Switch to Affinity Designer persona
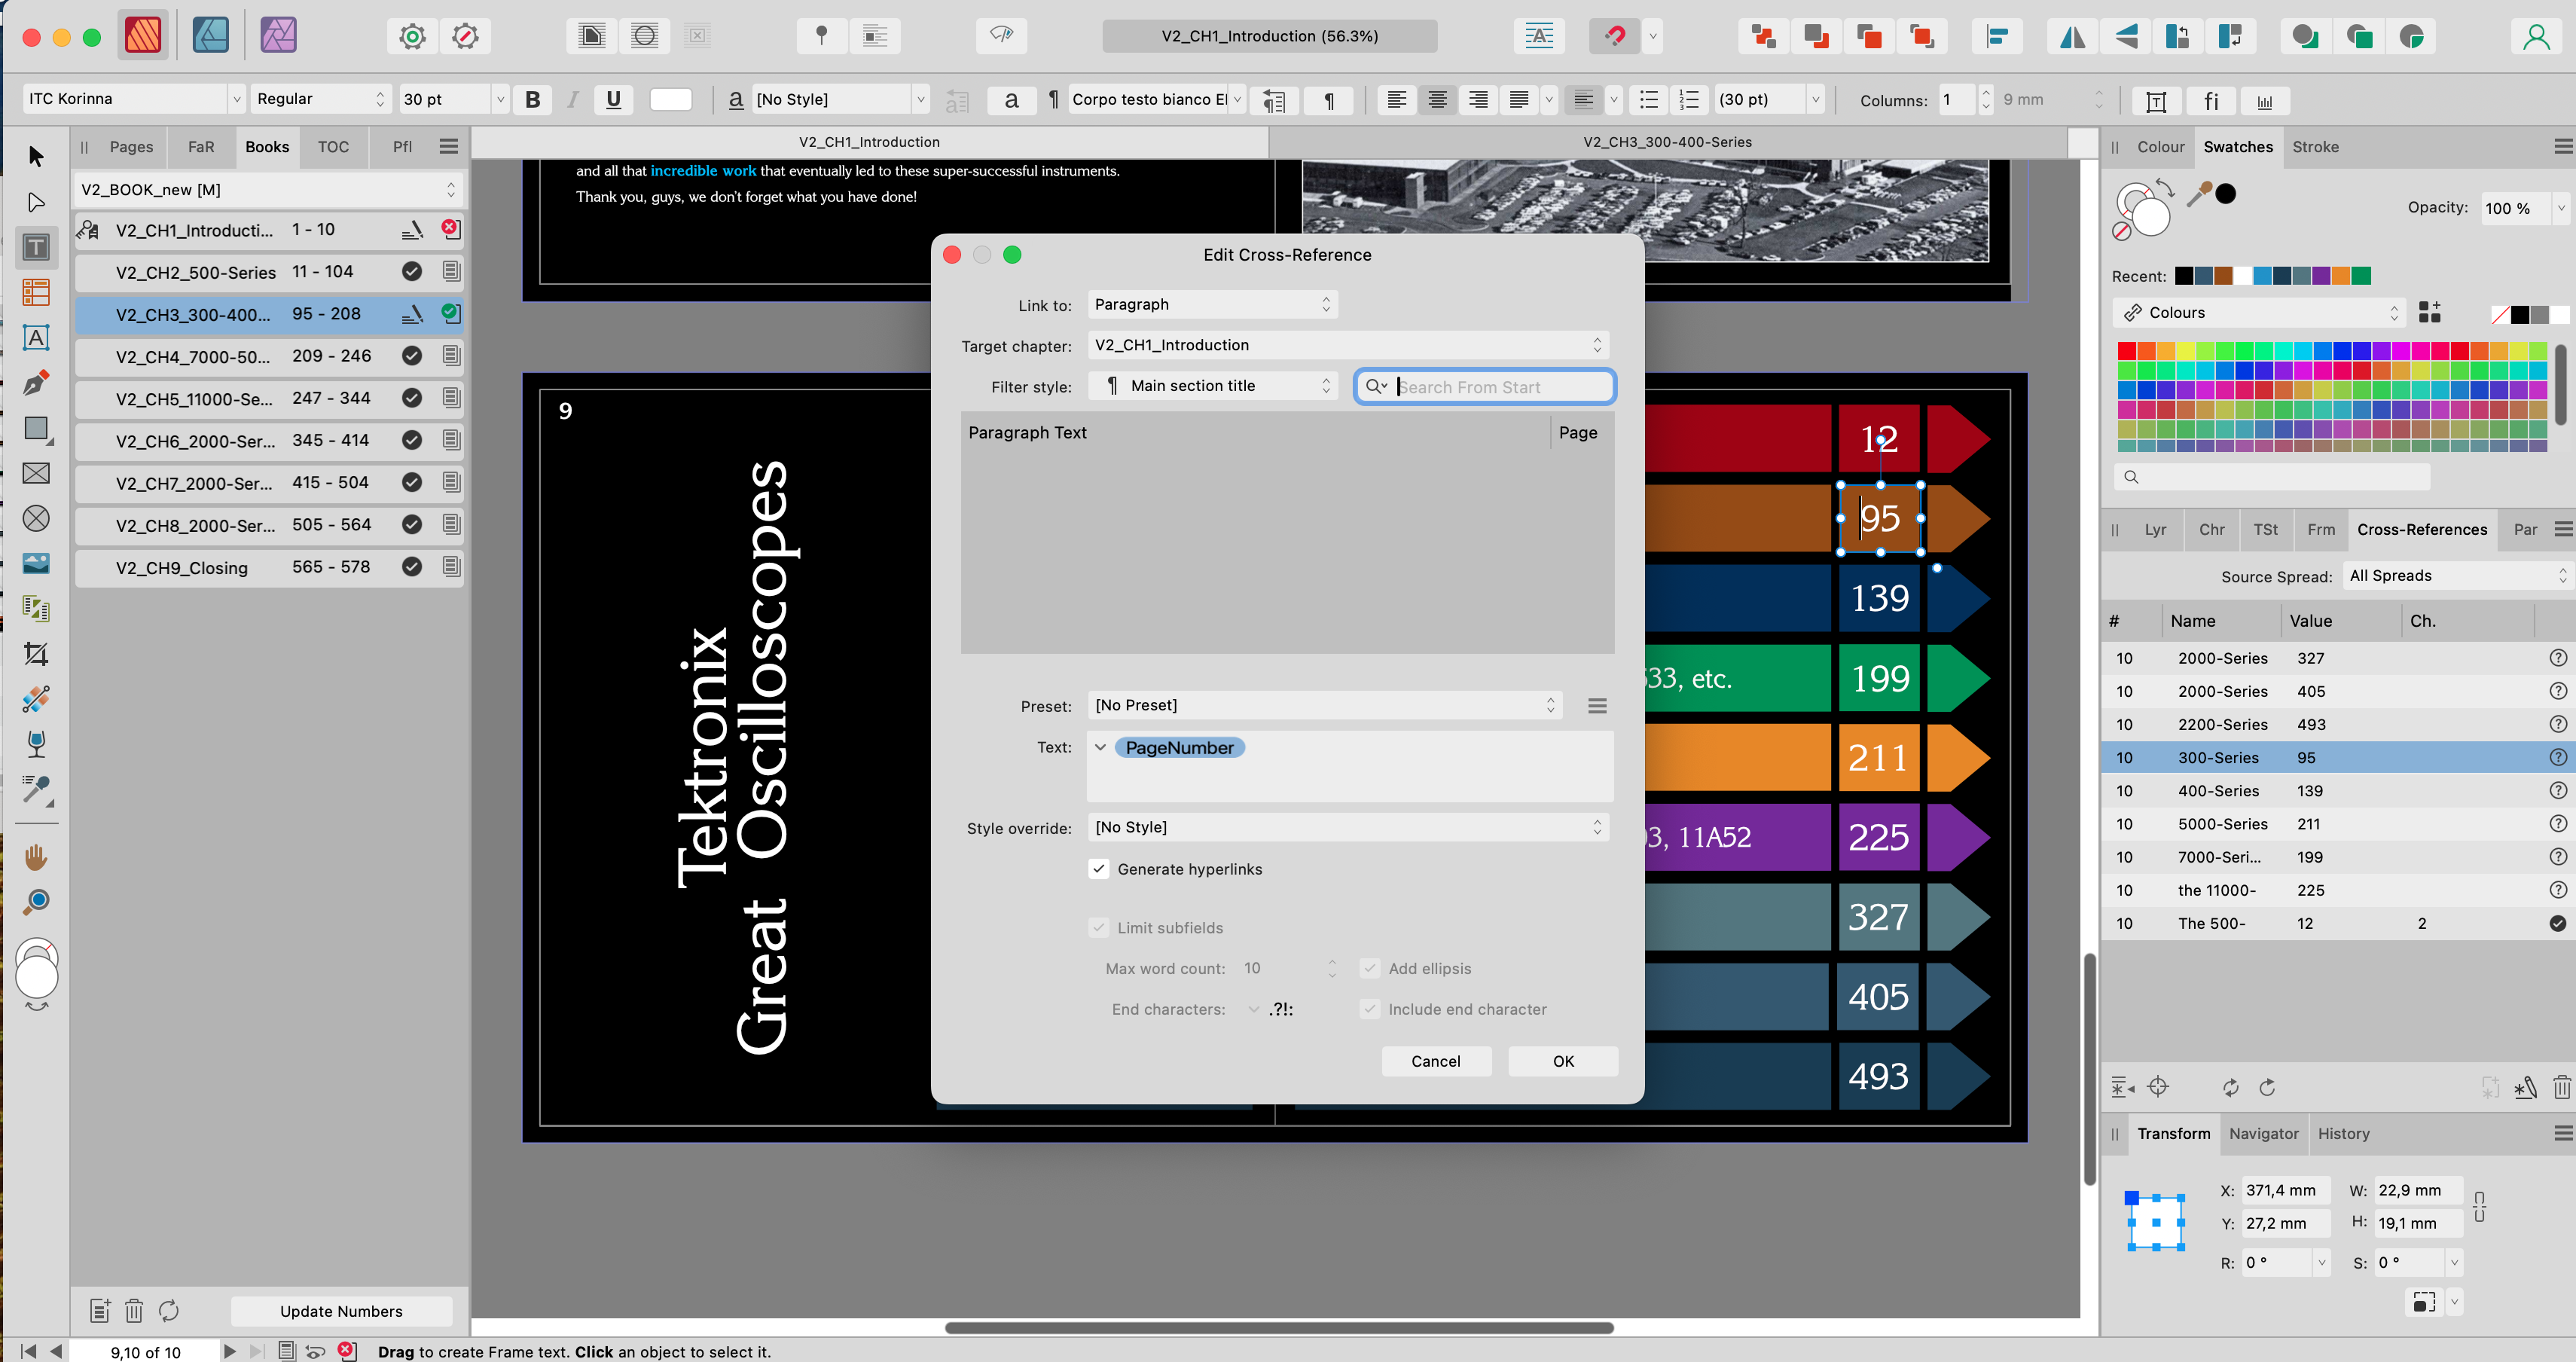The image size is (2576, 1362). click(211, 36)
